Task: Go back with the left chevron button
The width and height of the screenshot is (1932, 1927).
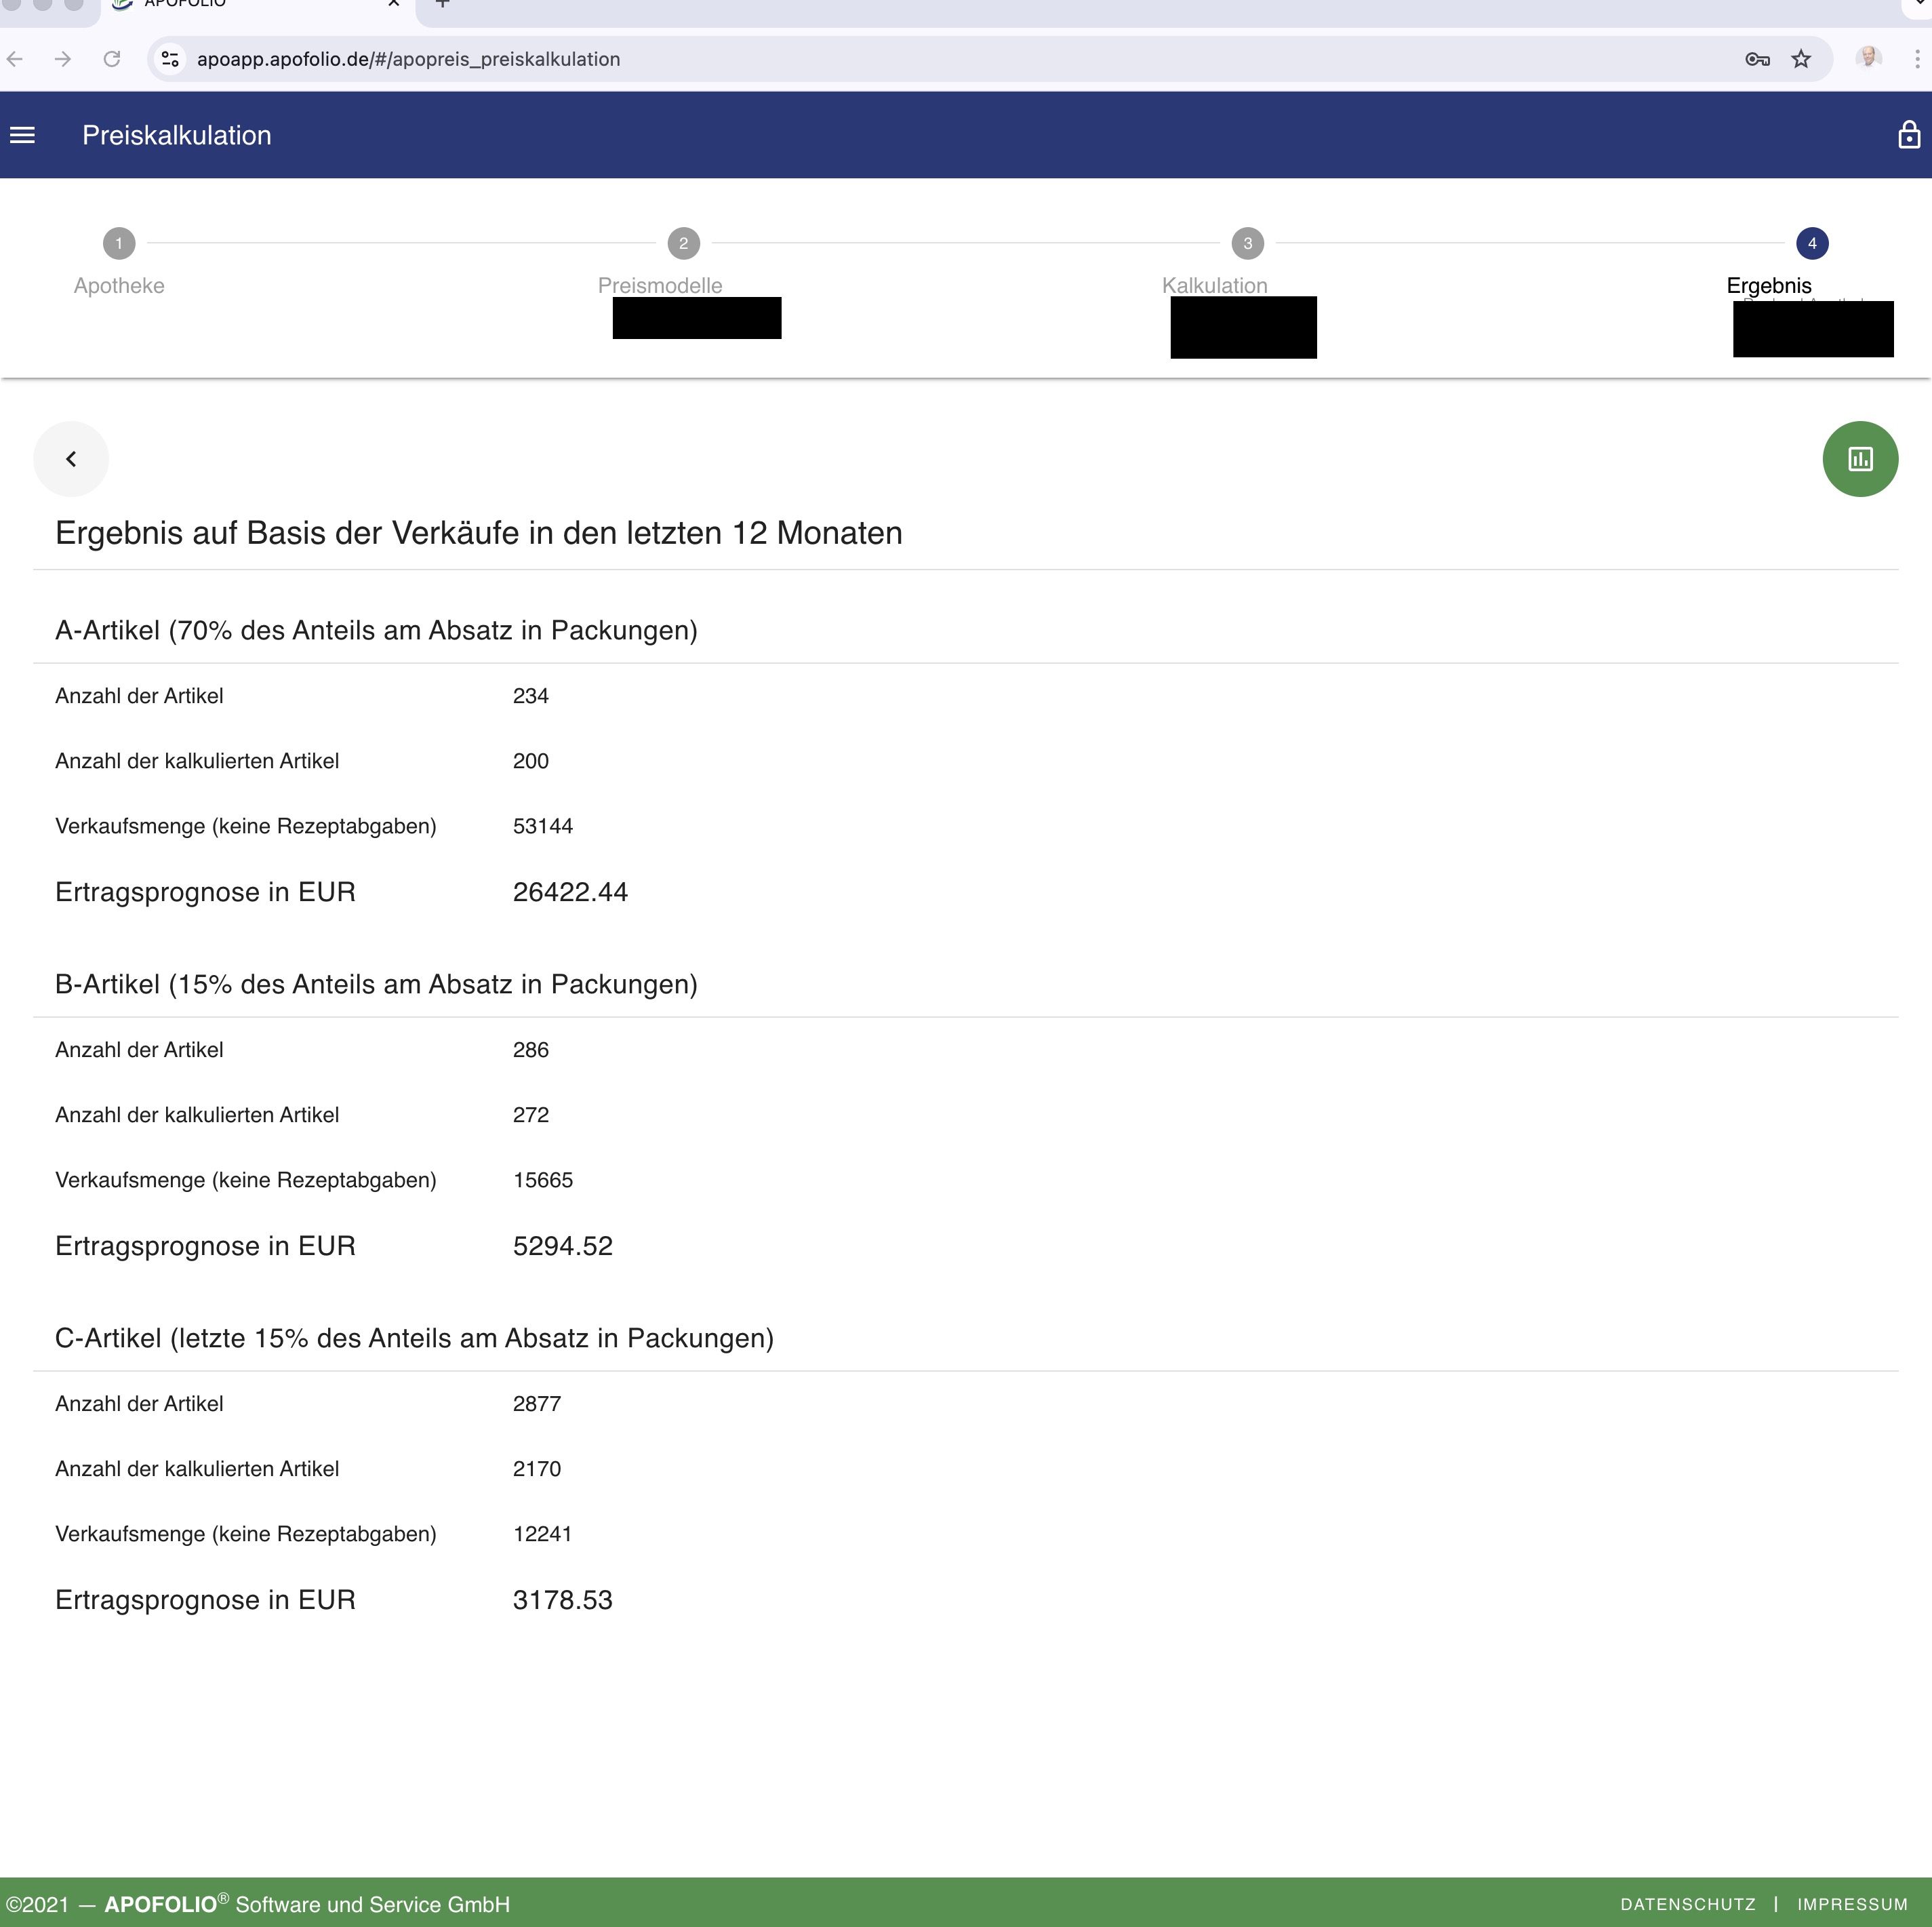Action: [x=71, y=459]
